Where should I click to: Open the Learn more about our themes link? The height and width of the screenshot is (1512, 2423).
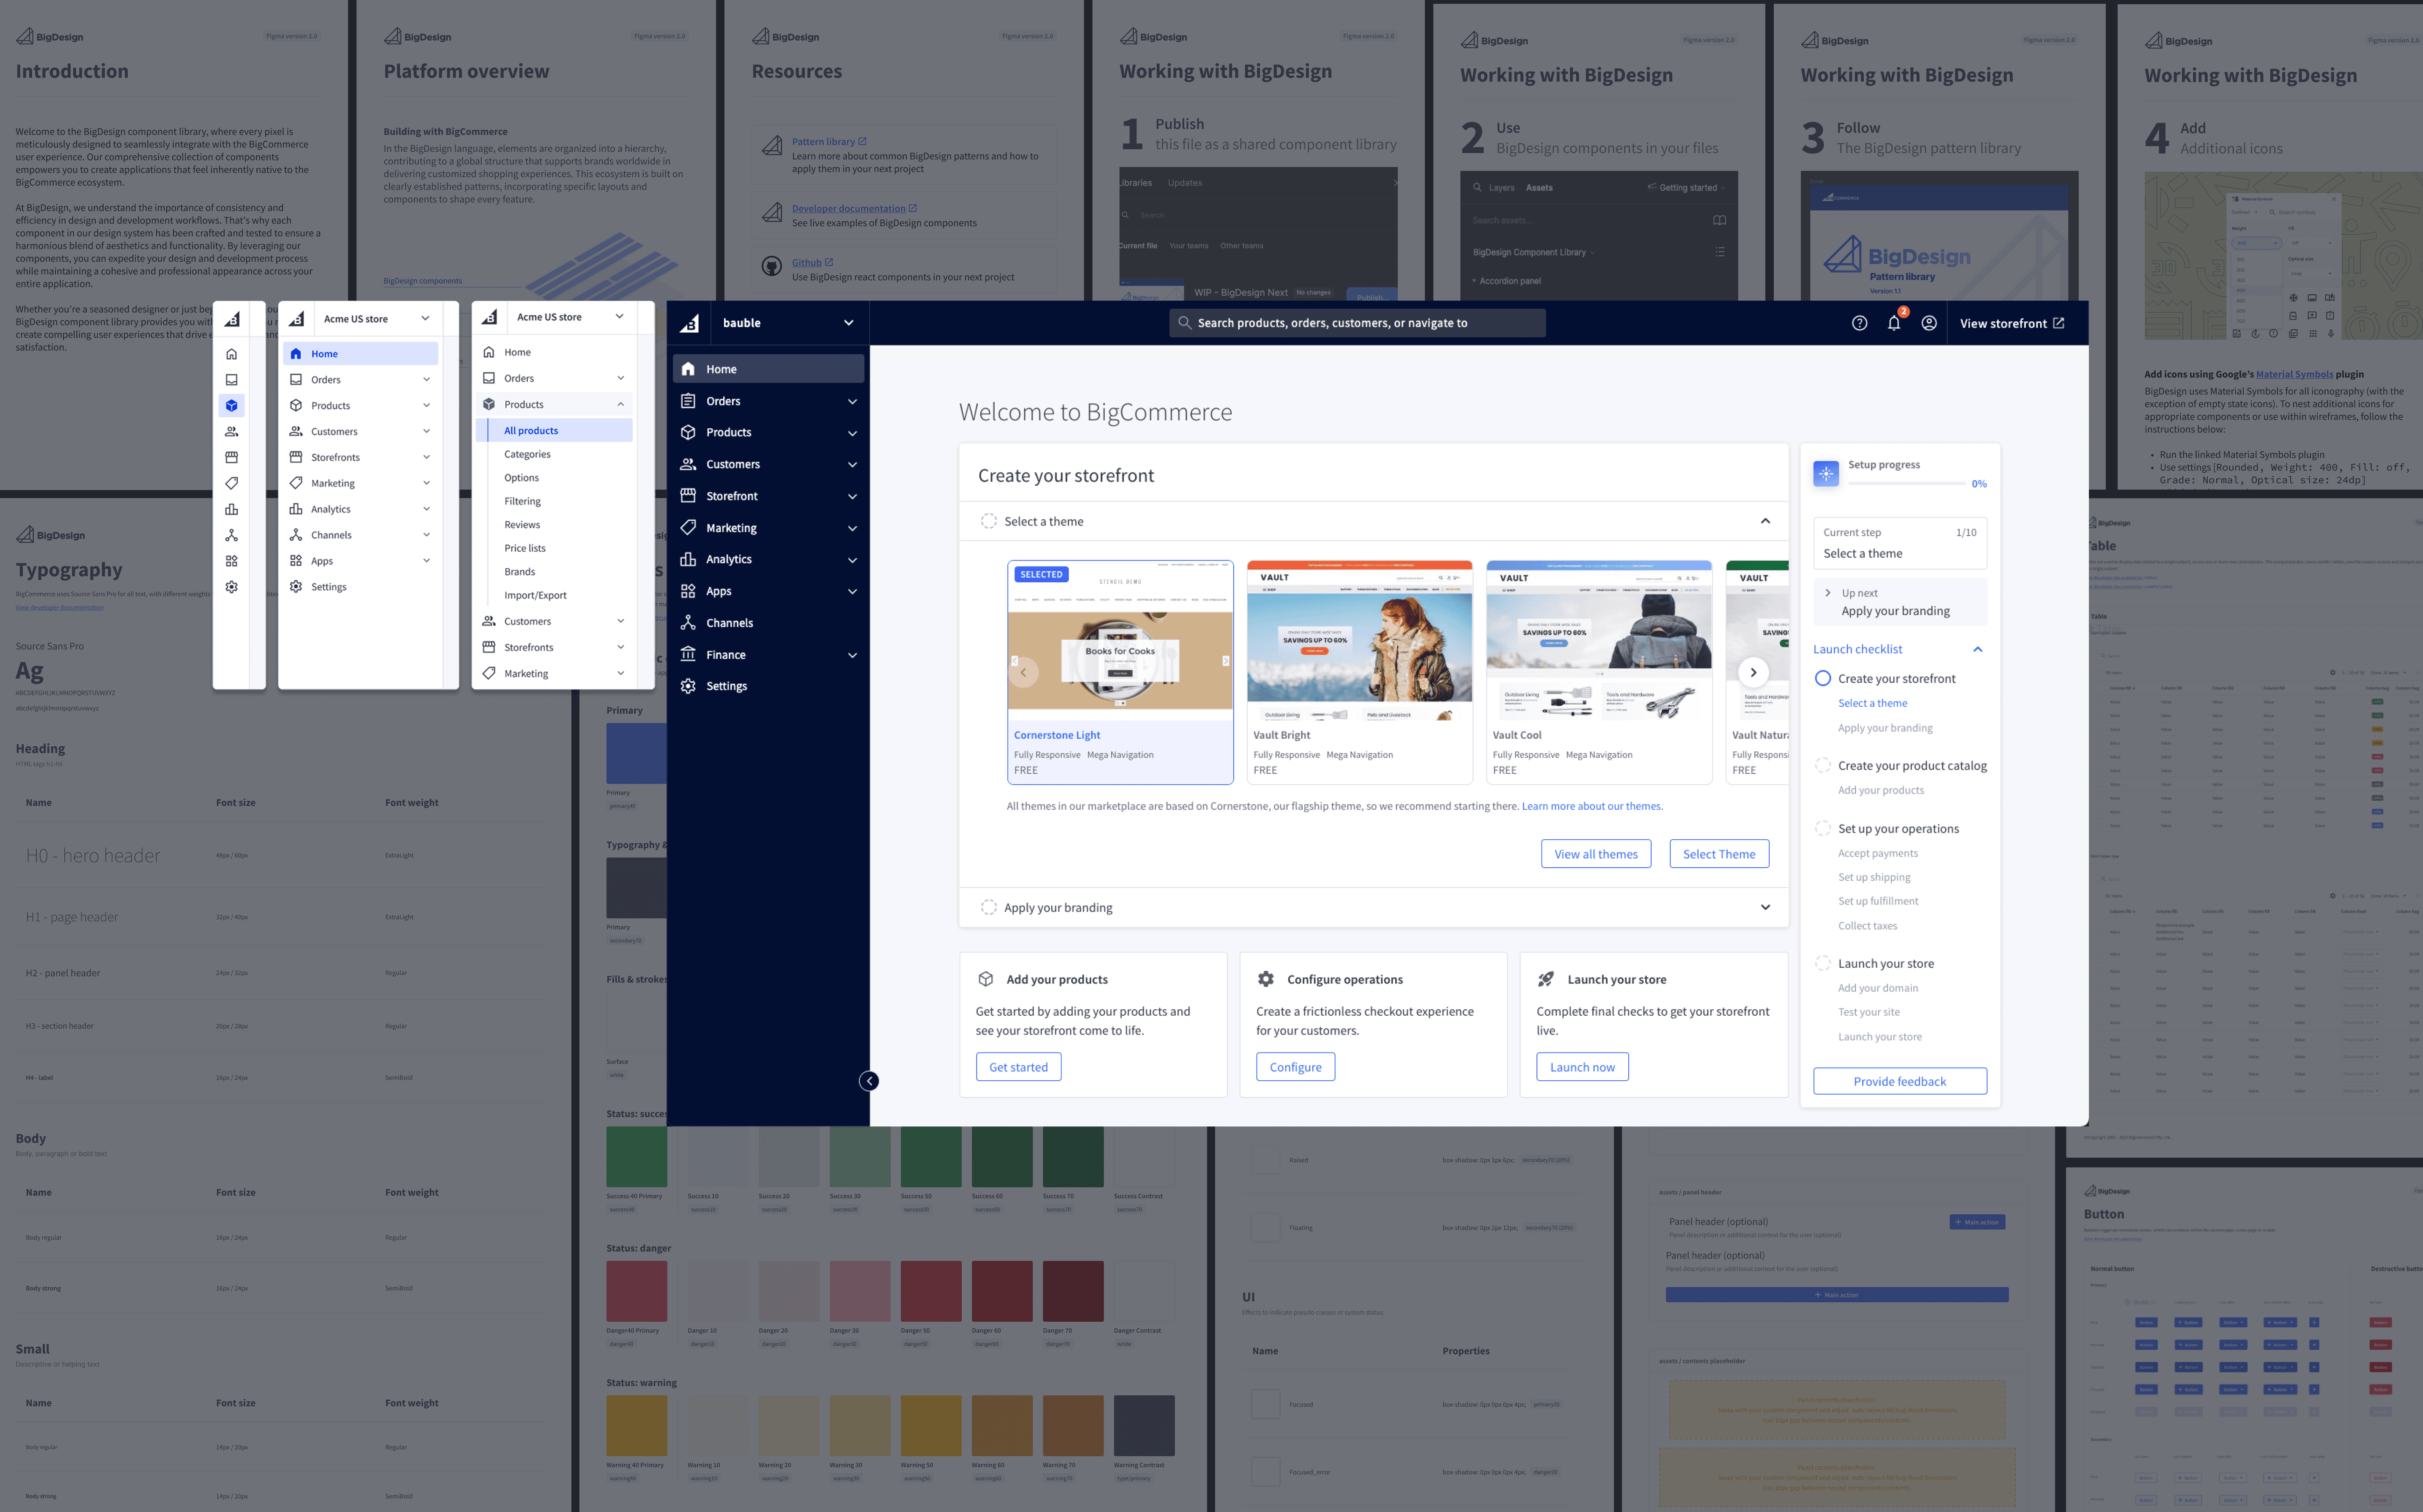pyautogui.click(x=1592, y=806)
